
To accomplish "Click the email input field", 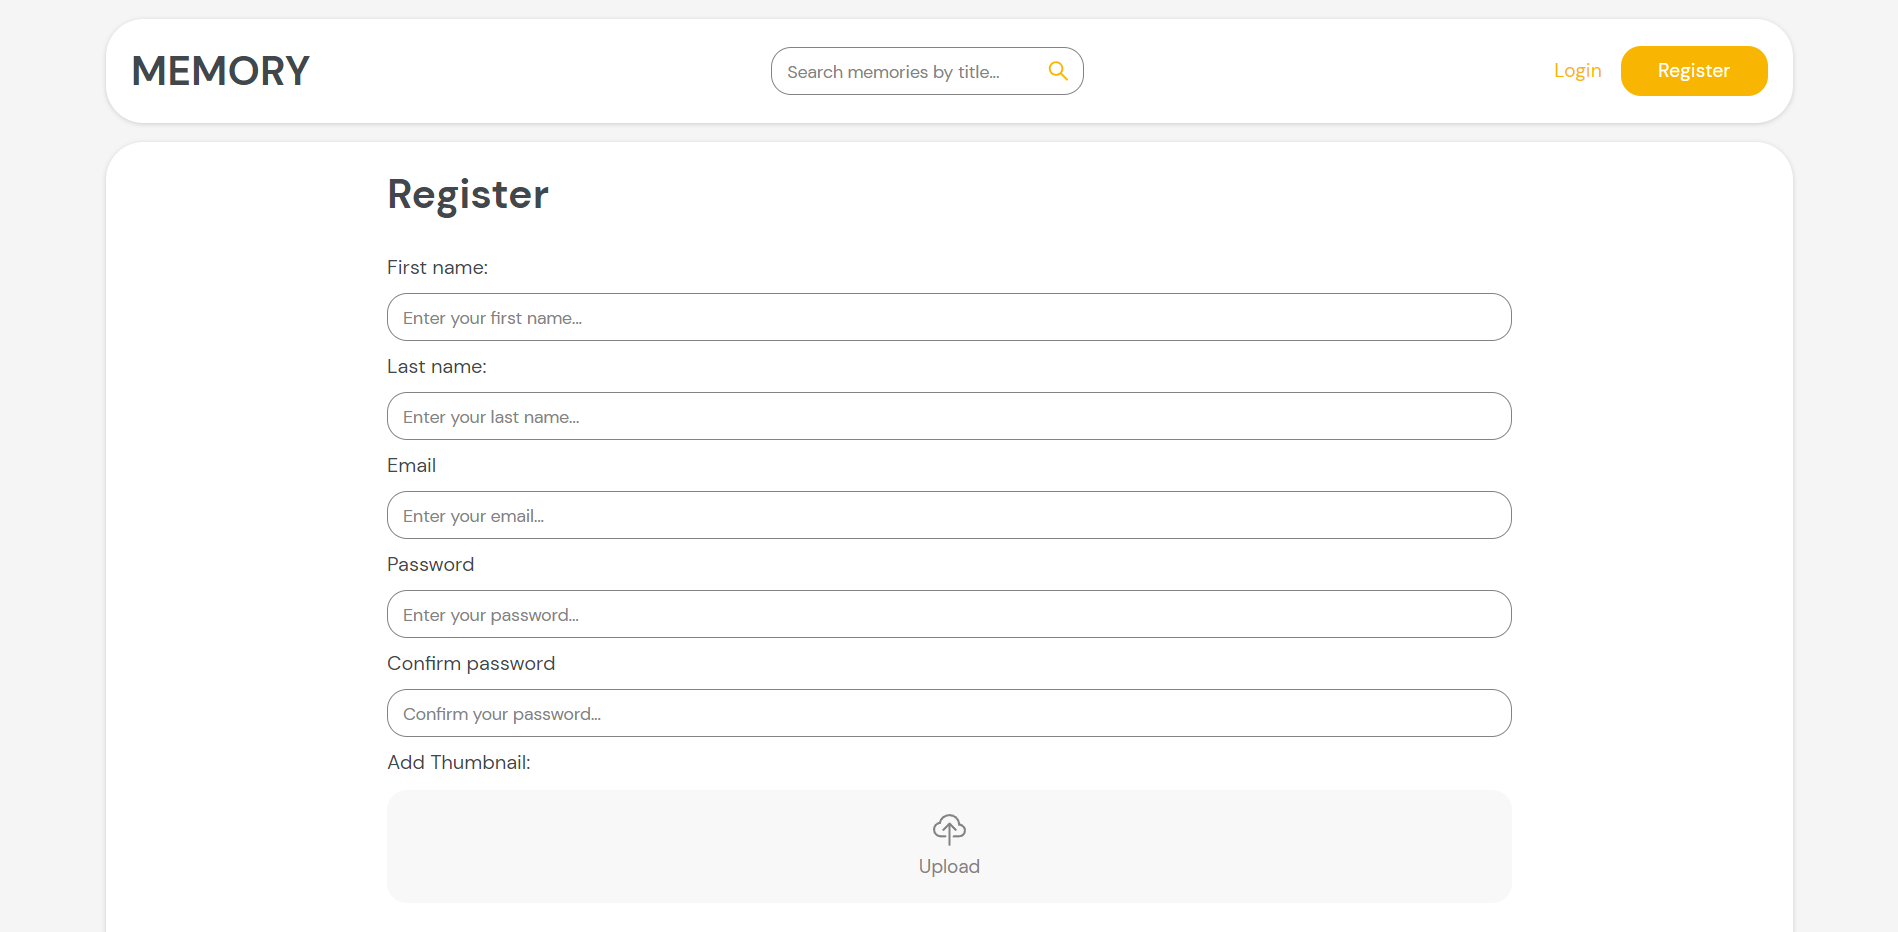I will click(x=948, y=515).
